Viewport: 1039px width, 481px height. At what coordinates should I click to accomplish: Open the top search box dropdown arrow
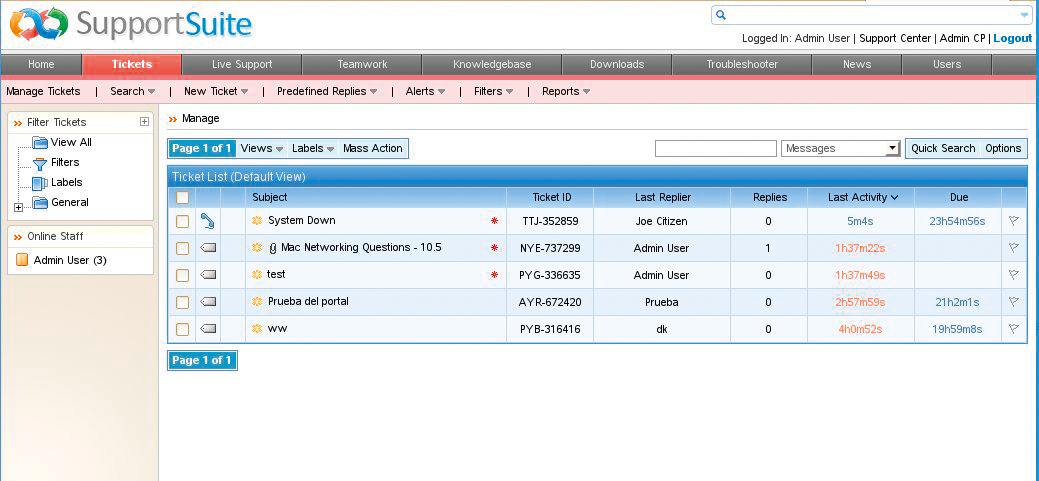1024,15
